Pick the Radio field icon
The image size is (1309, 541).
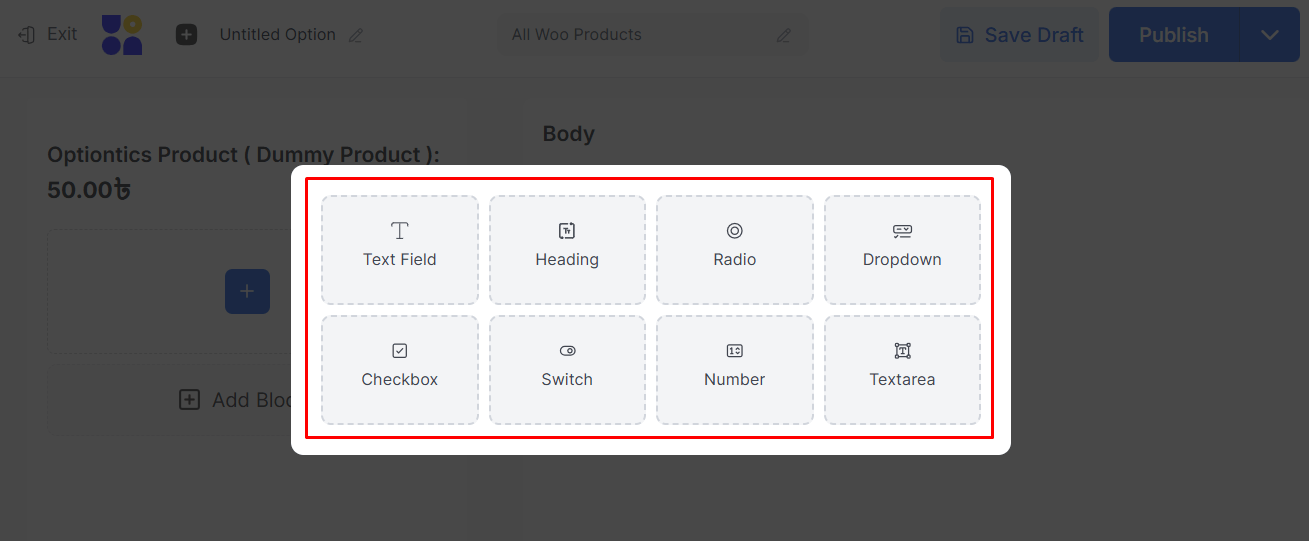(734, 231)
